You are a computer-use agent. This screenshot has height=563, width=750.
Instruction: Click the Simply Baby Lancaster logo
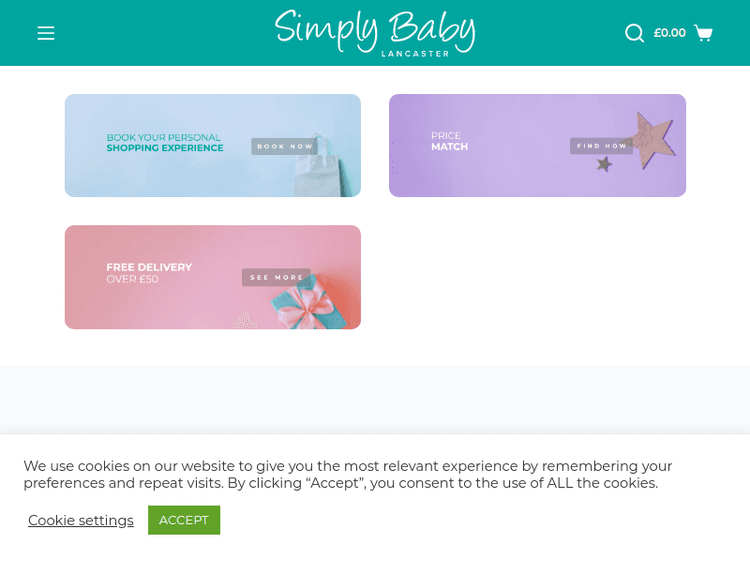coord(375,29)
